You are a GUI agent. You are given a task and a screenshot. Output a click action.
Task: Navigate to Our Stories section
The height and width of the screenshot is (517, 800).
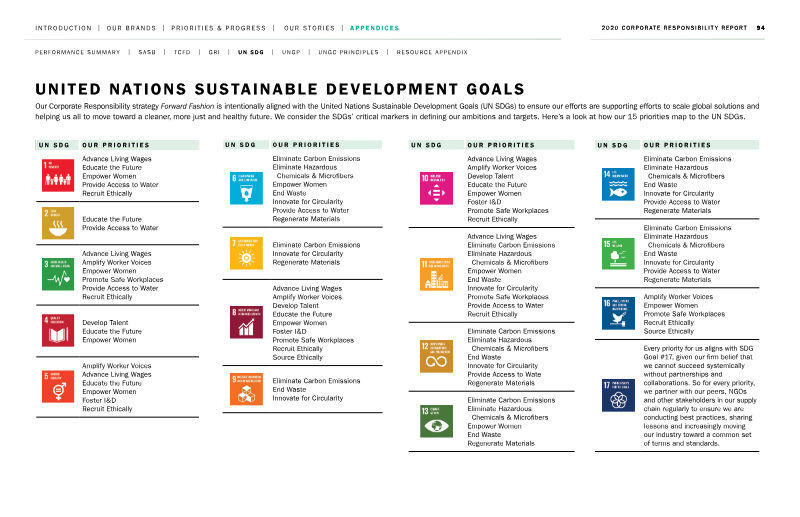pyautogui.click(x=309, y=28)
